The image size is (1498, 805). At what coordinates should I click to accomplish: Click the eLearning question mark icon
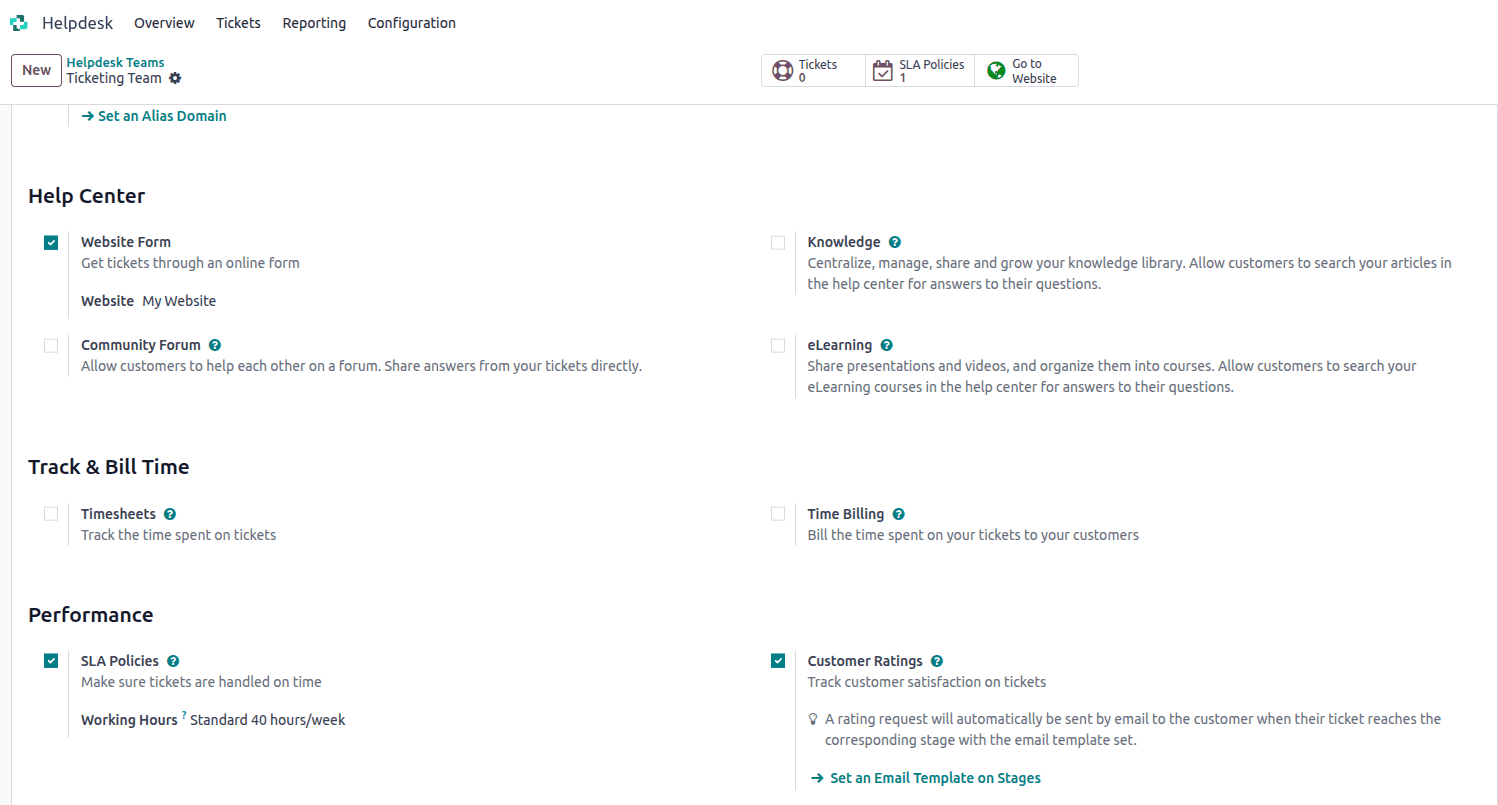click(886, 344)
